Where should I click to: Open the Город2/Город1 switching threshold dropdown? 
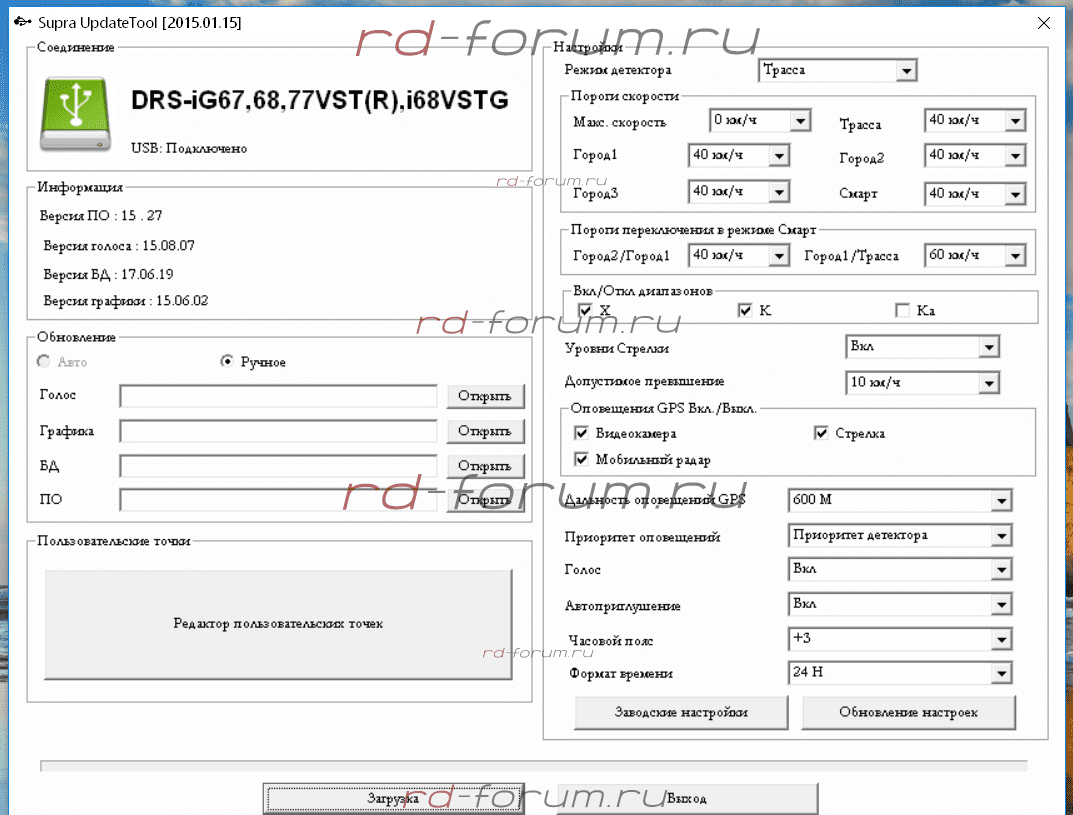click(738, 255)
